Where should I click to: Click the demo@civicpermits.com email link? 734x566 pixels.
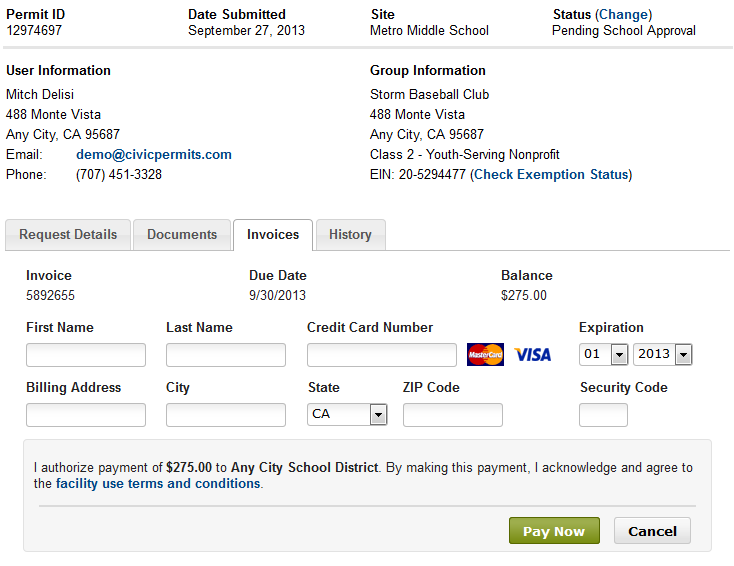(x=154, y=154)
